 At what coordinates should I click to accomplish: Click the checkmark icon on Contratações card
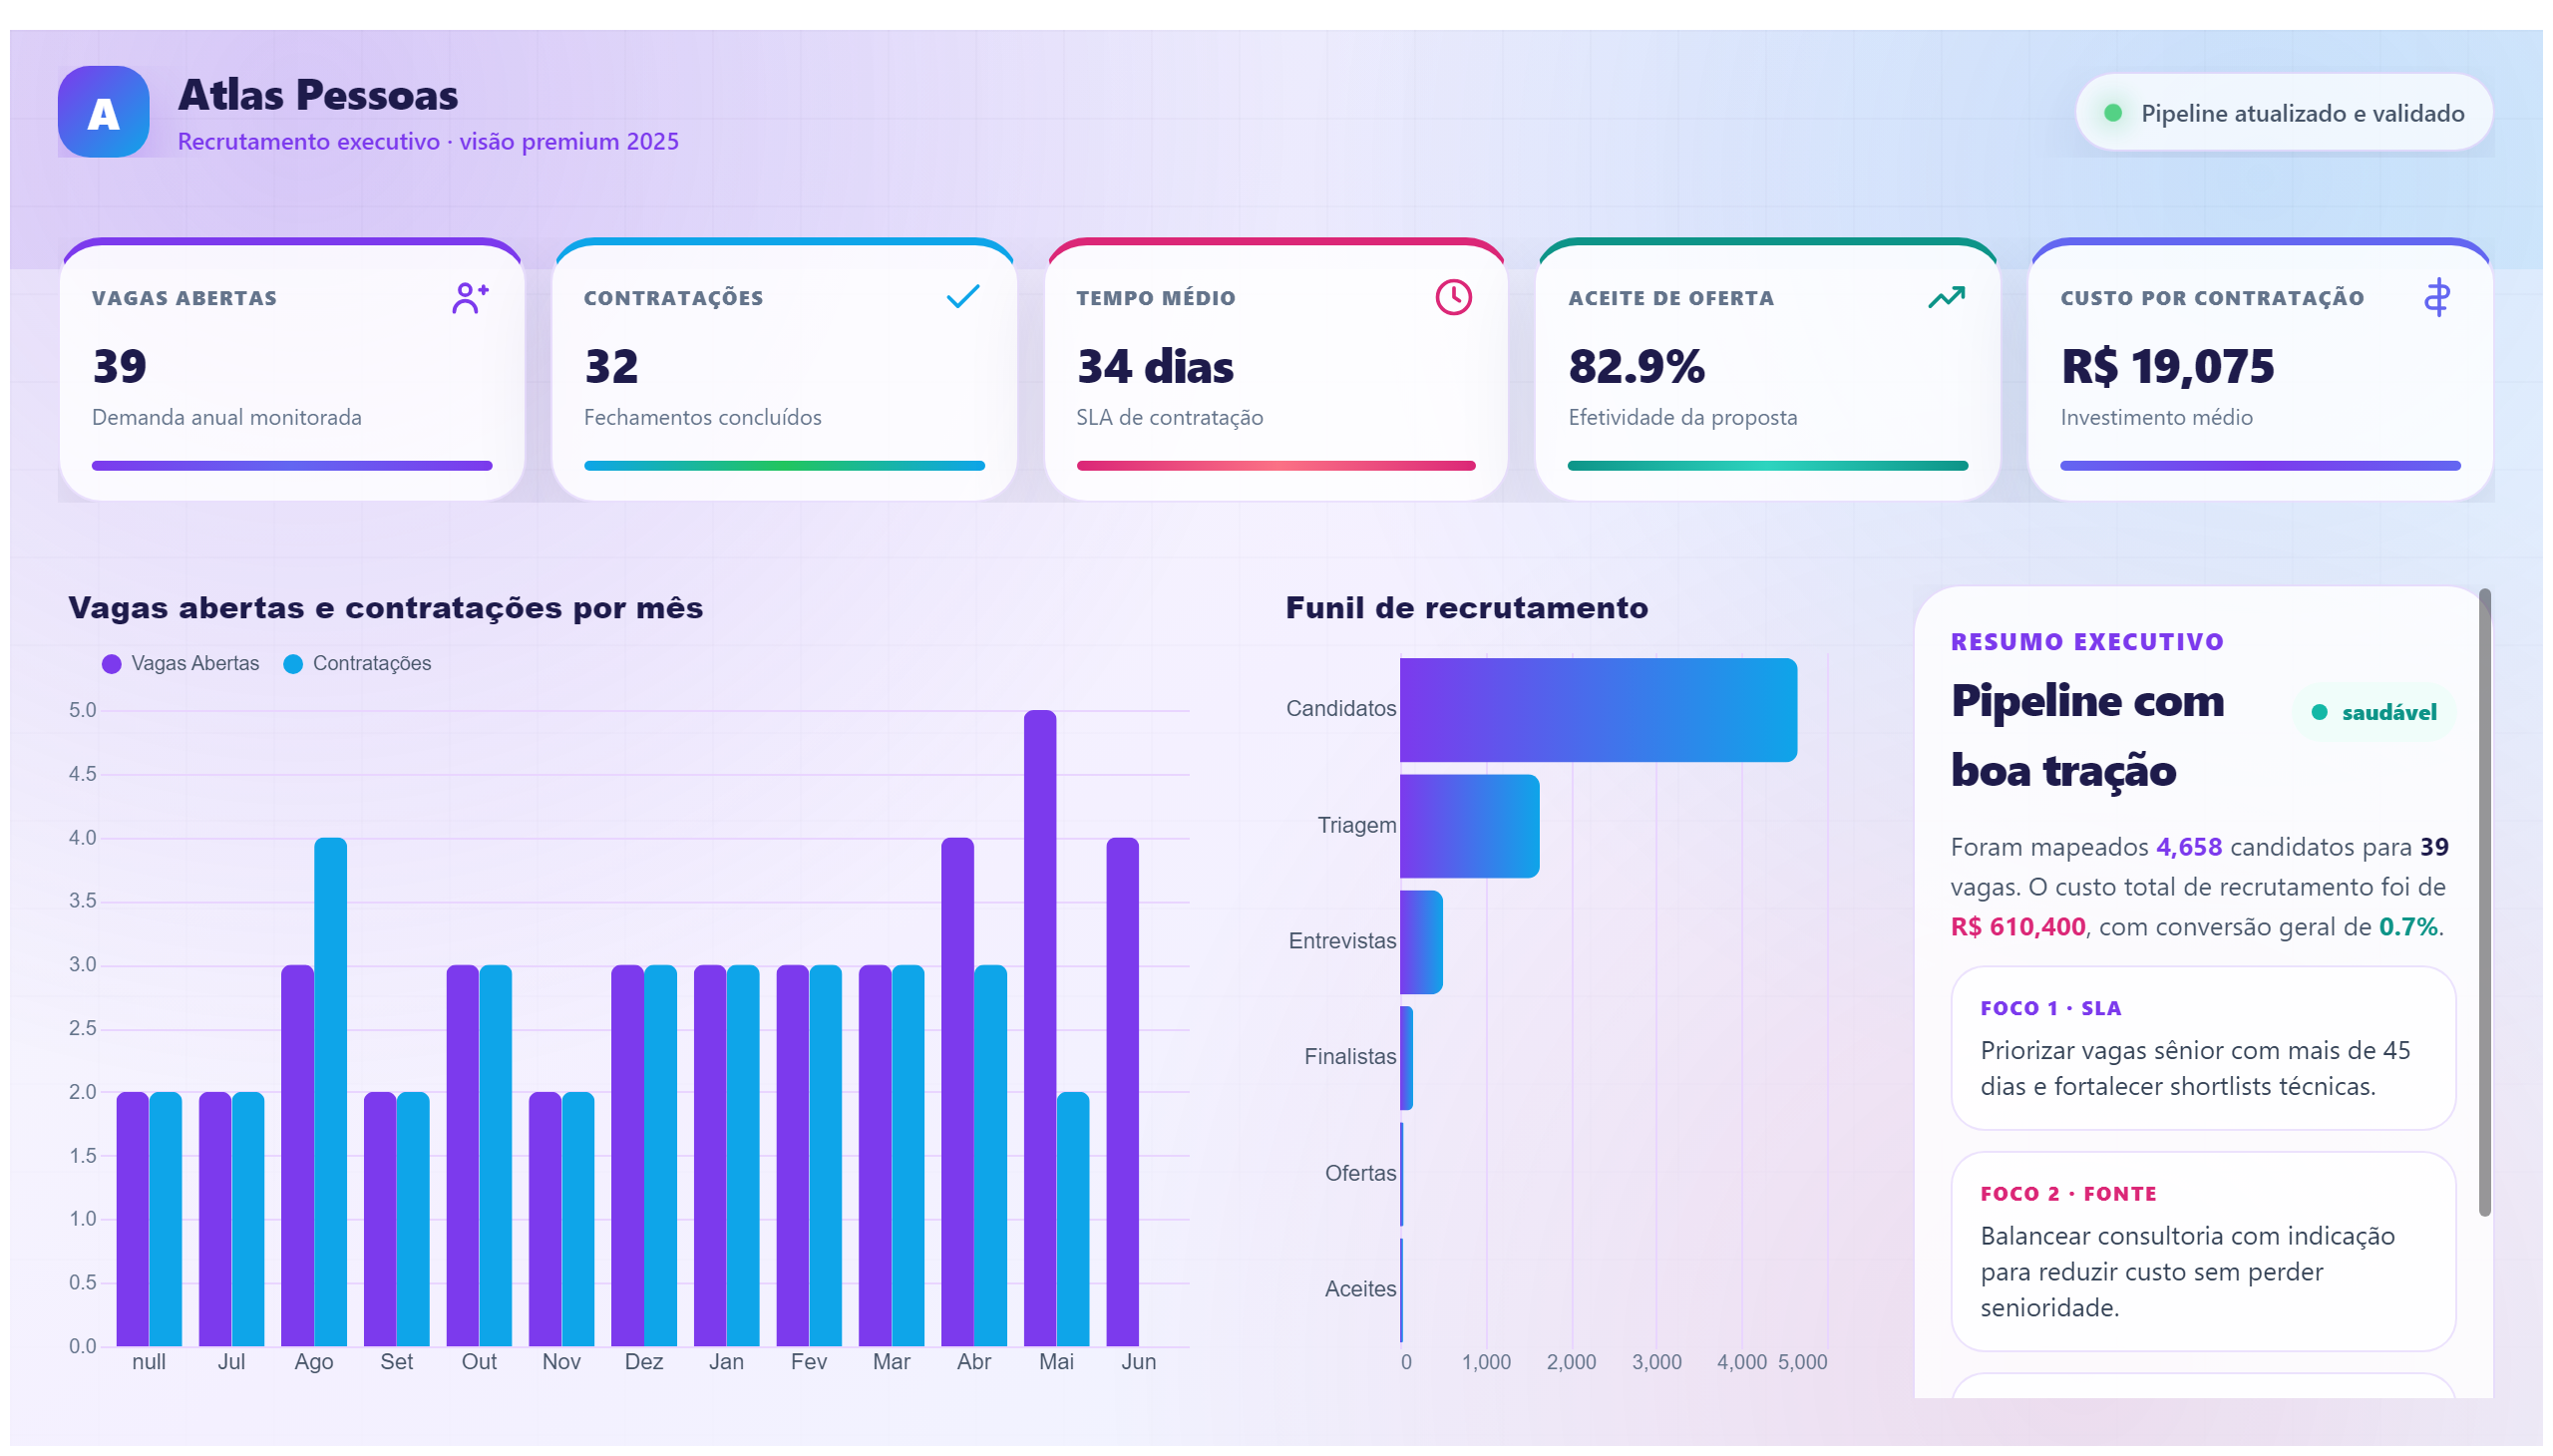[962, 297]
